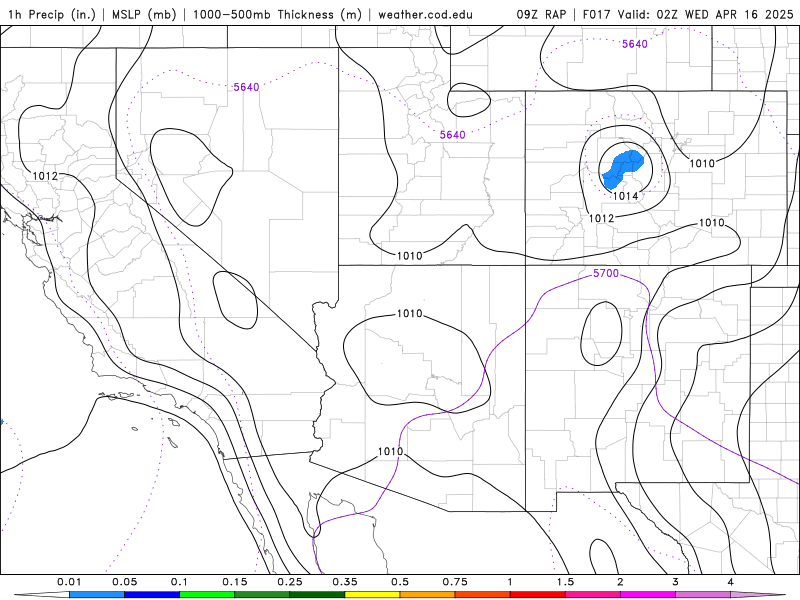Click the "1014" pressure contour label

626,196
